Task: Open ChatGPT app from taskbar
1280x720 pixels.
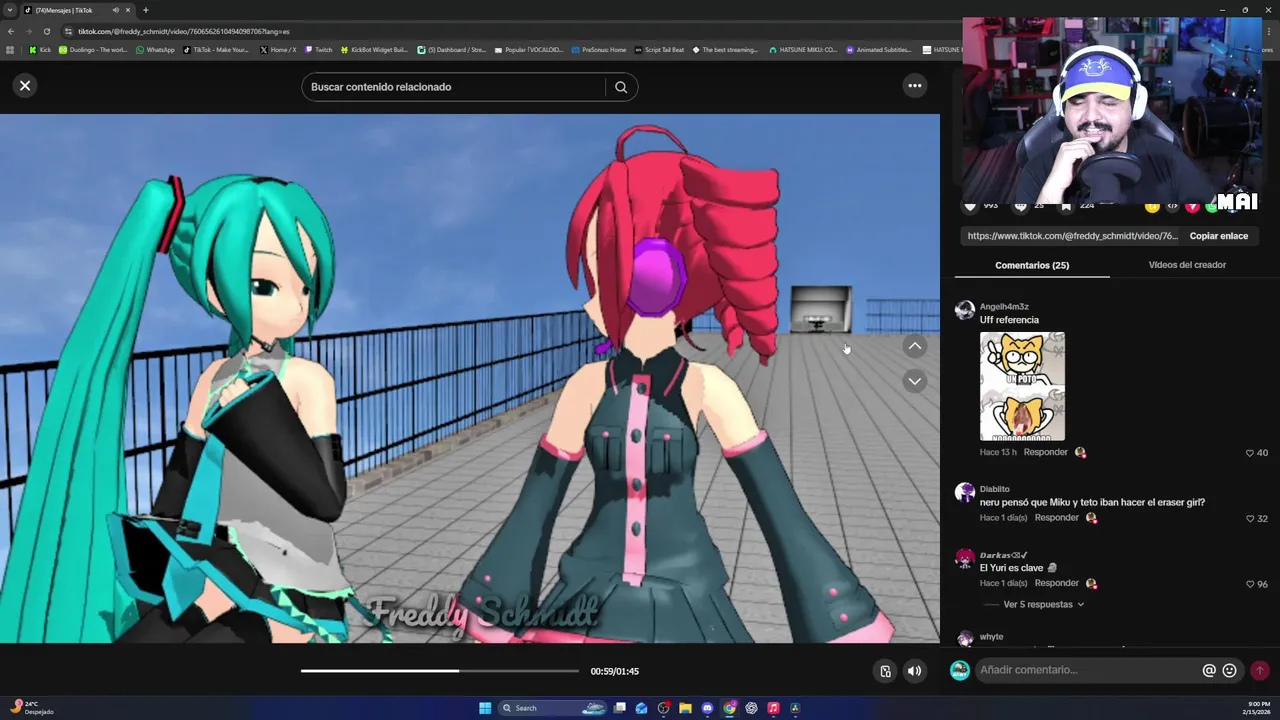Action: (751, 708)
